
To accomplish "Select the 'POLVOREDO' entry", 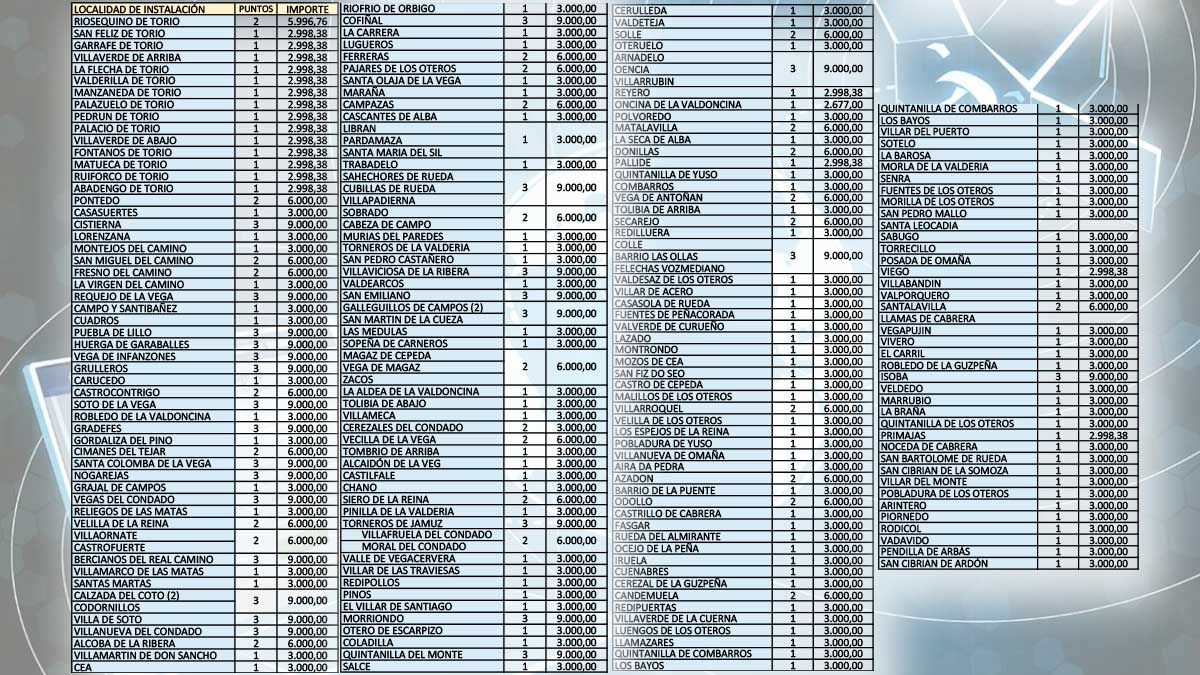I will [x=641, y=116].
